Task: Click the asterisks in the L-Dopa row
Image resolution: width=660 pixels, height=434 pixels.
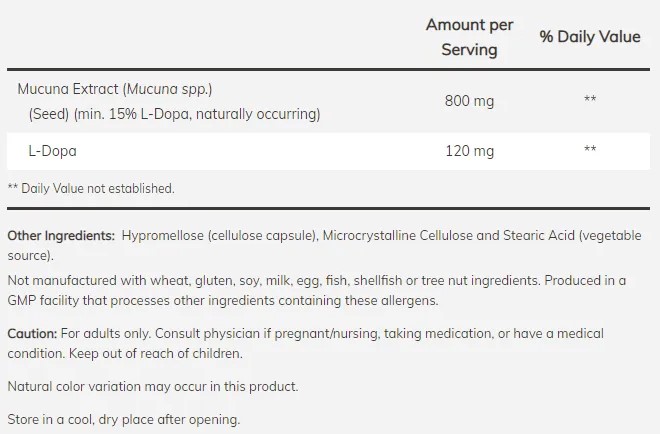Action: (590, 151)
